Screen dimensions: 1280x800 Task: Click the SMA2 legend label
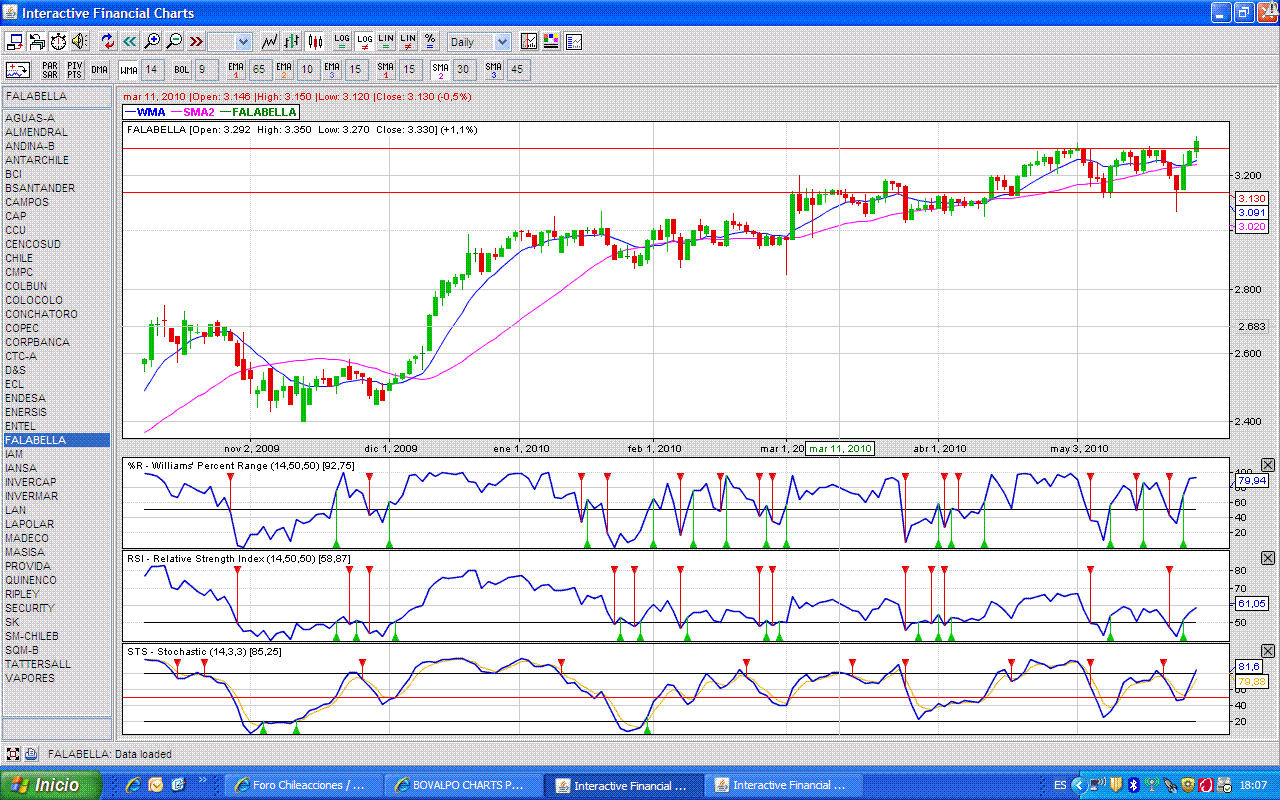tap(199, 112)
